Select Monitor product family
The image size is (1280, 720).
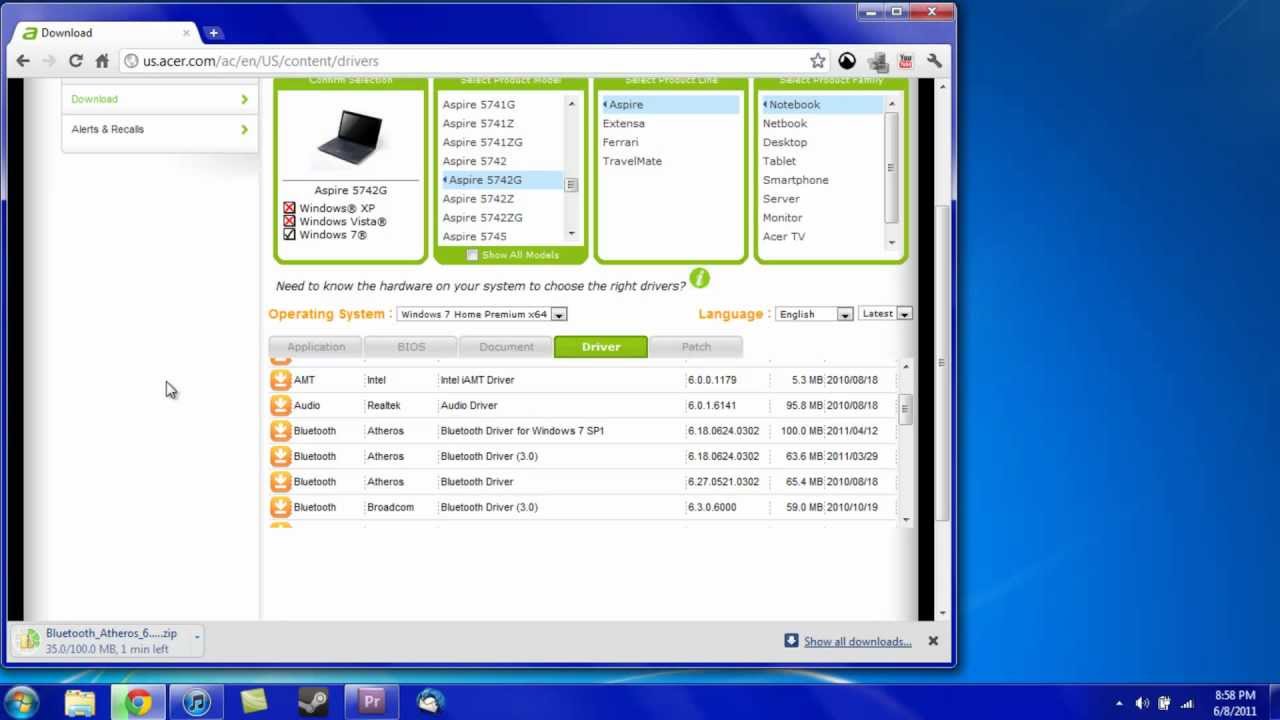[782, 218]
